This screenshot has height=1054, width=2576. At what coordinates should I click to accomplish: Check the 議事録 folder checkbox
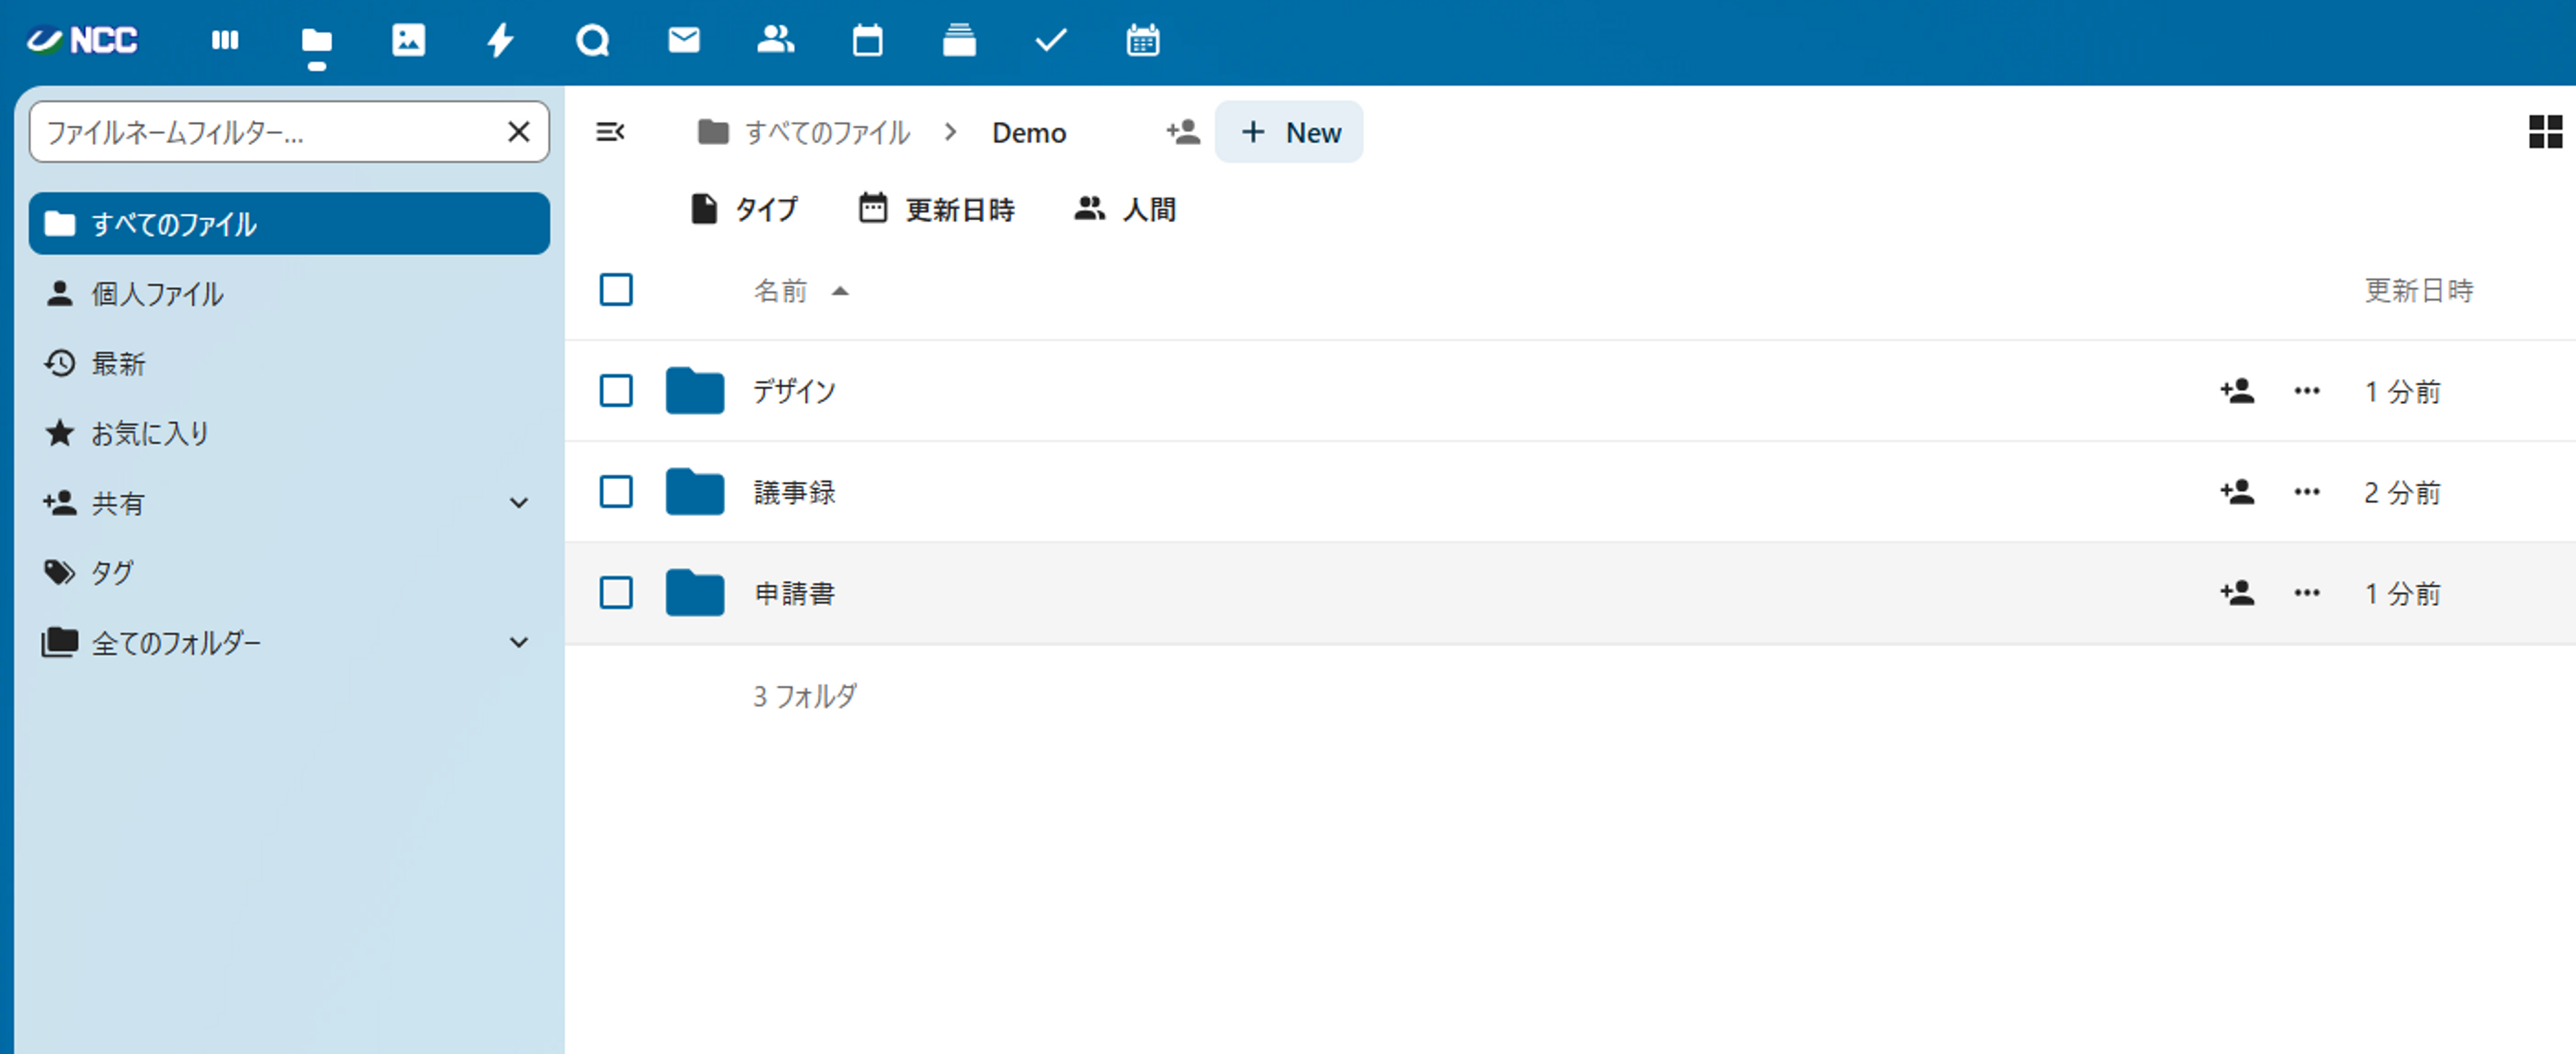click(616, 492)
